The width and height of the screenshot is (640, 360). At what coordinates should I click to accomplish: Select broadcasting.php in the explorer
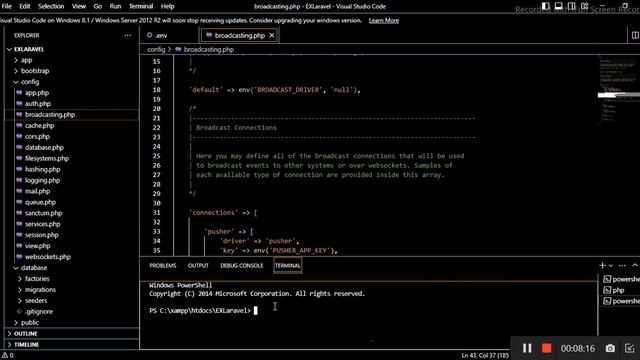(50, 115)
